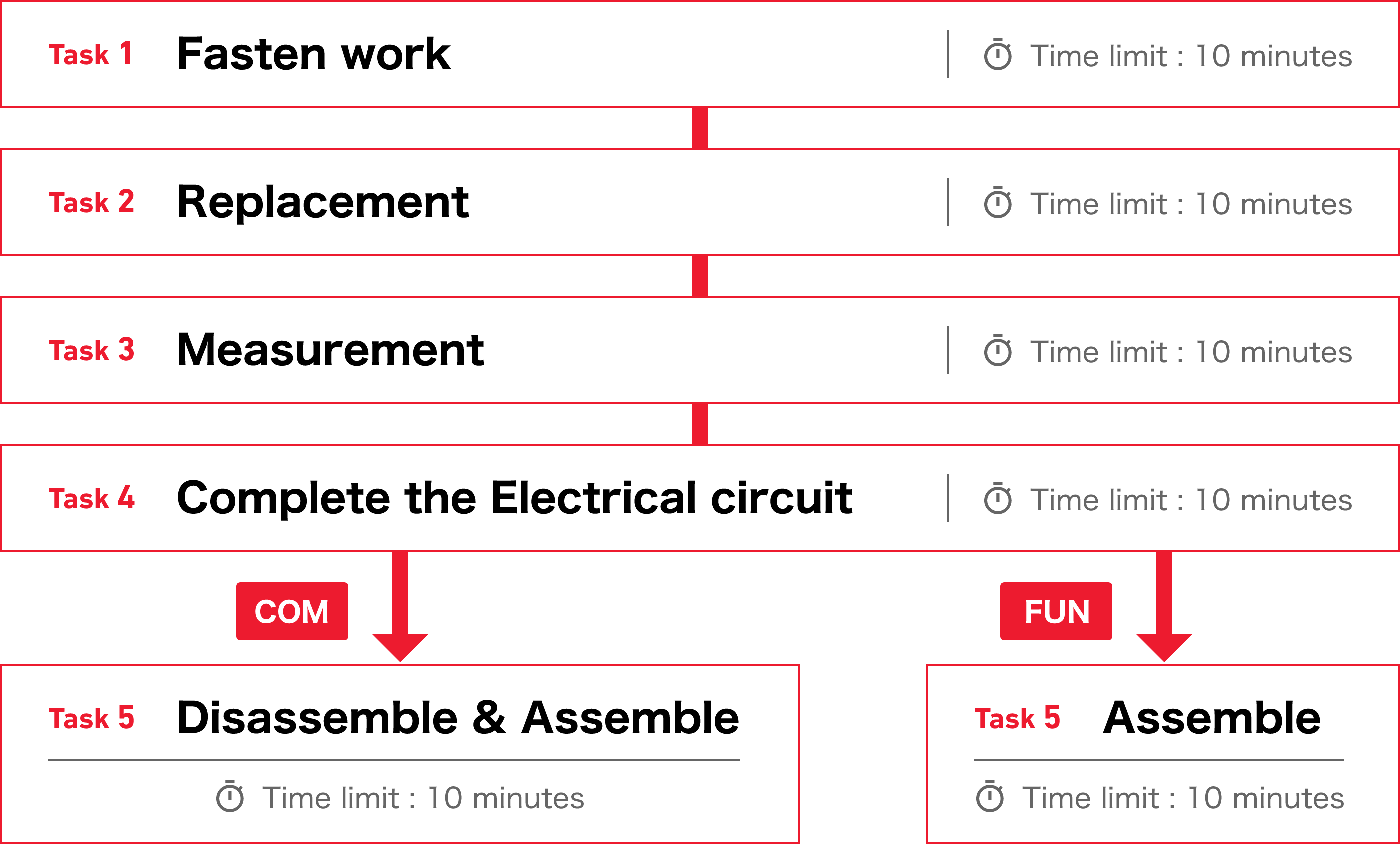Click the stopwatch icon in Task 2 row
Screen dimensions: 1400x844
[x=998, y=203]
